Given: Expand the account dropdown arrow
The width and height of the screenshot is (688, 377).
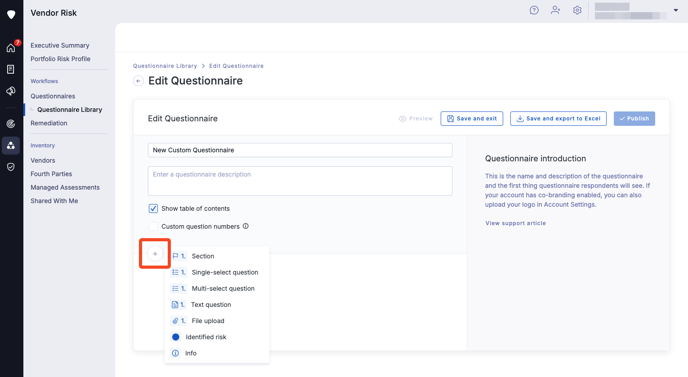Looking at the screenshot, I should pos(676,10).
